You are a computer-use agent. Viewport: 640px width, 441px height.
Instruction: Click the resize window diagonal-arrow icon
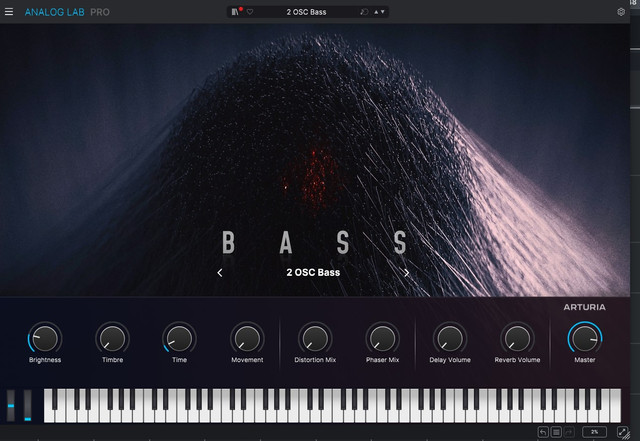(x=622, y=432)
